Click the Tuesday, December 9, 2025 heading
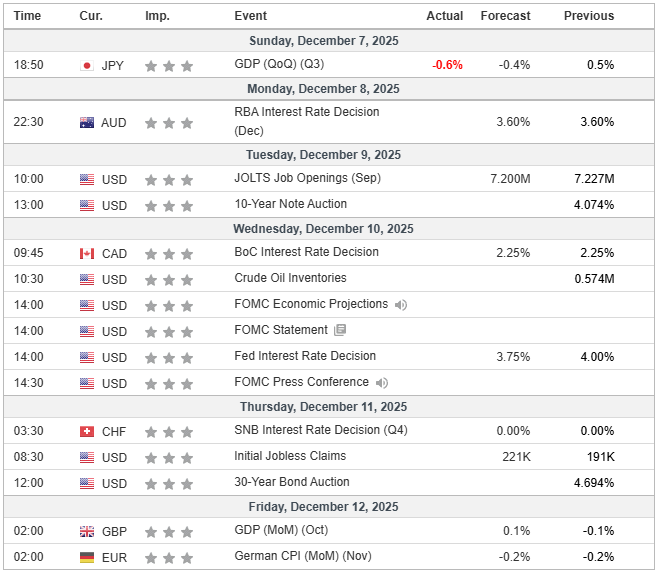The width and height of the screenshot is (658, 573). pos(323,154)
